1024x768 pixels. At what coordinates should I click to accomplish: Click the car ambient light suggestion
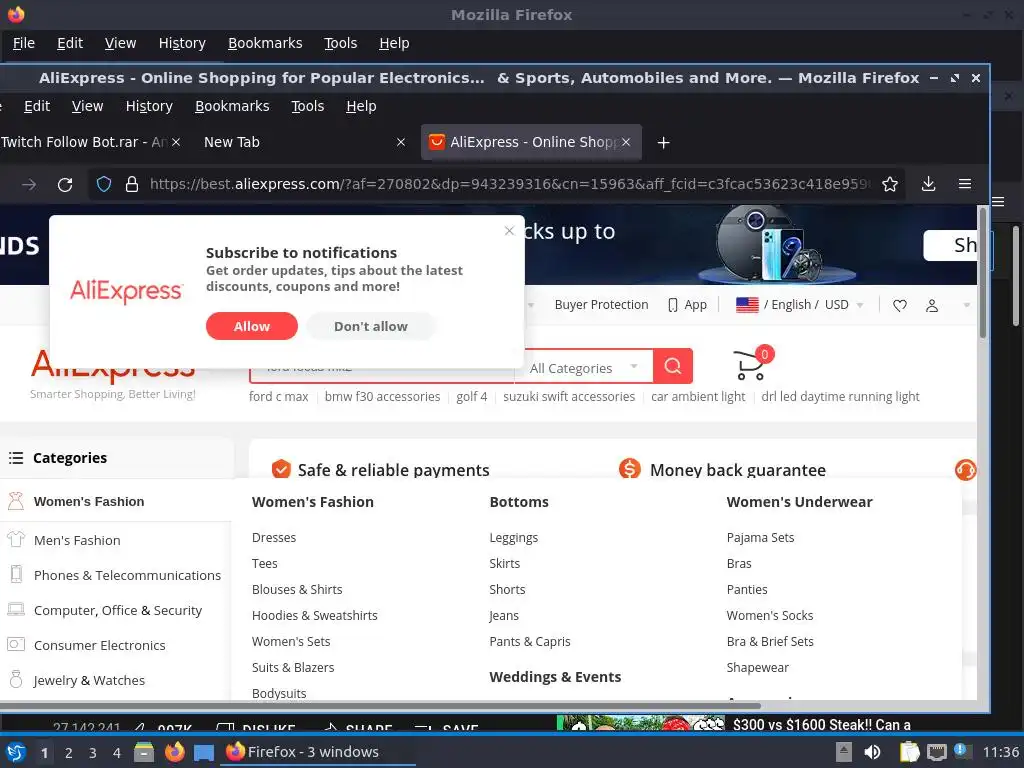coord(697,396)
